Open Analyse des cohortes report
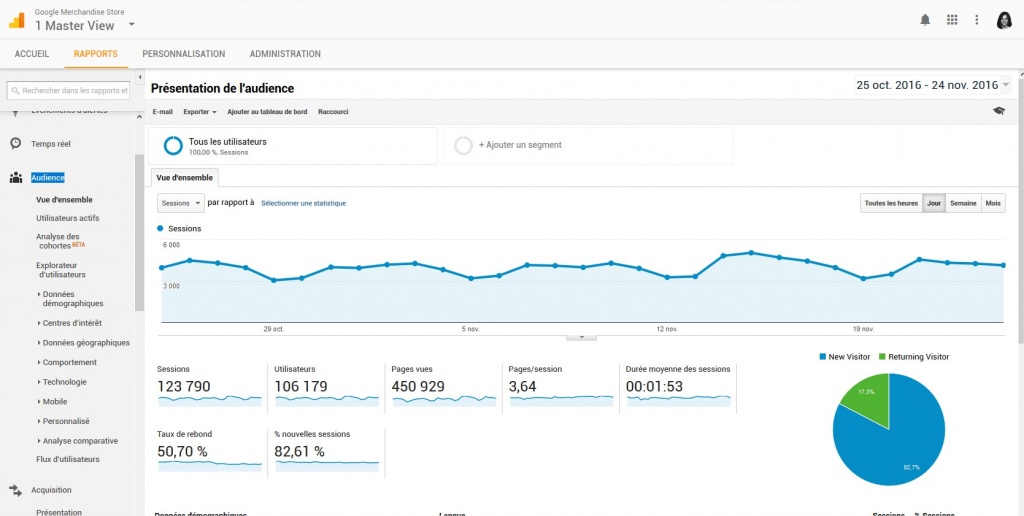The image size is (1024, 516). click(x=61, y=241)
